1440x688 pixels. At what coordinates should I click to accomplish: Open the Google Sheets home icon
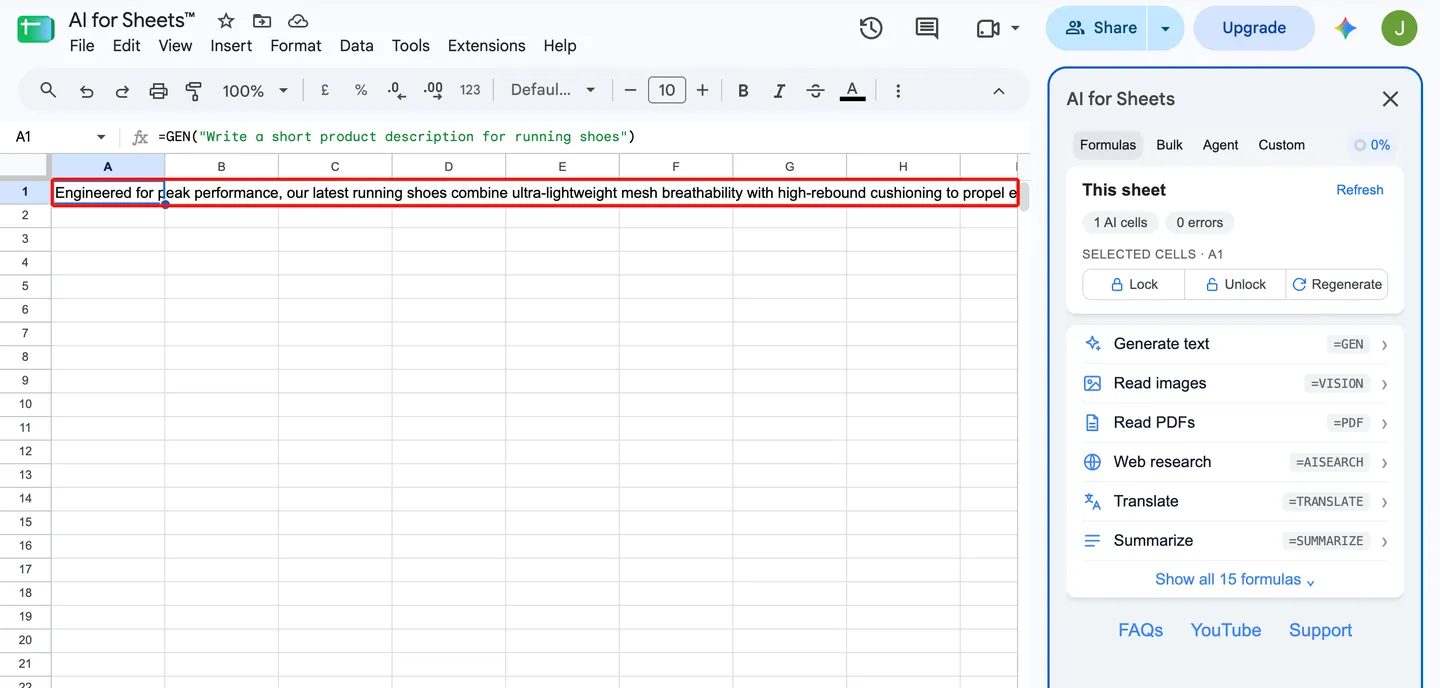(x=36, y=30)
